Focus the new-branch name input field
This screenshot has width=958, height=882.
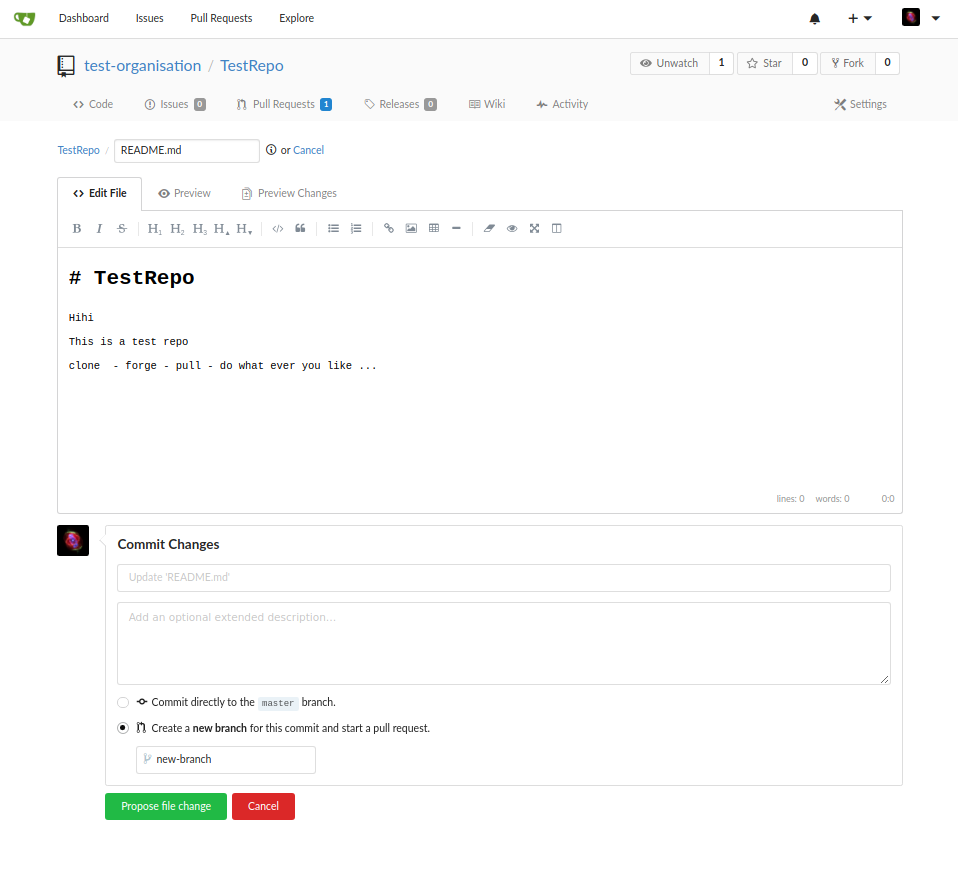(226, 760)
